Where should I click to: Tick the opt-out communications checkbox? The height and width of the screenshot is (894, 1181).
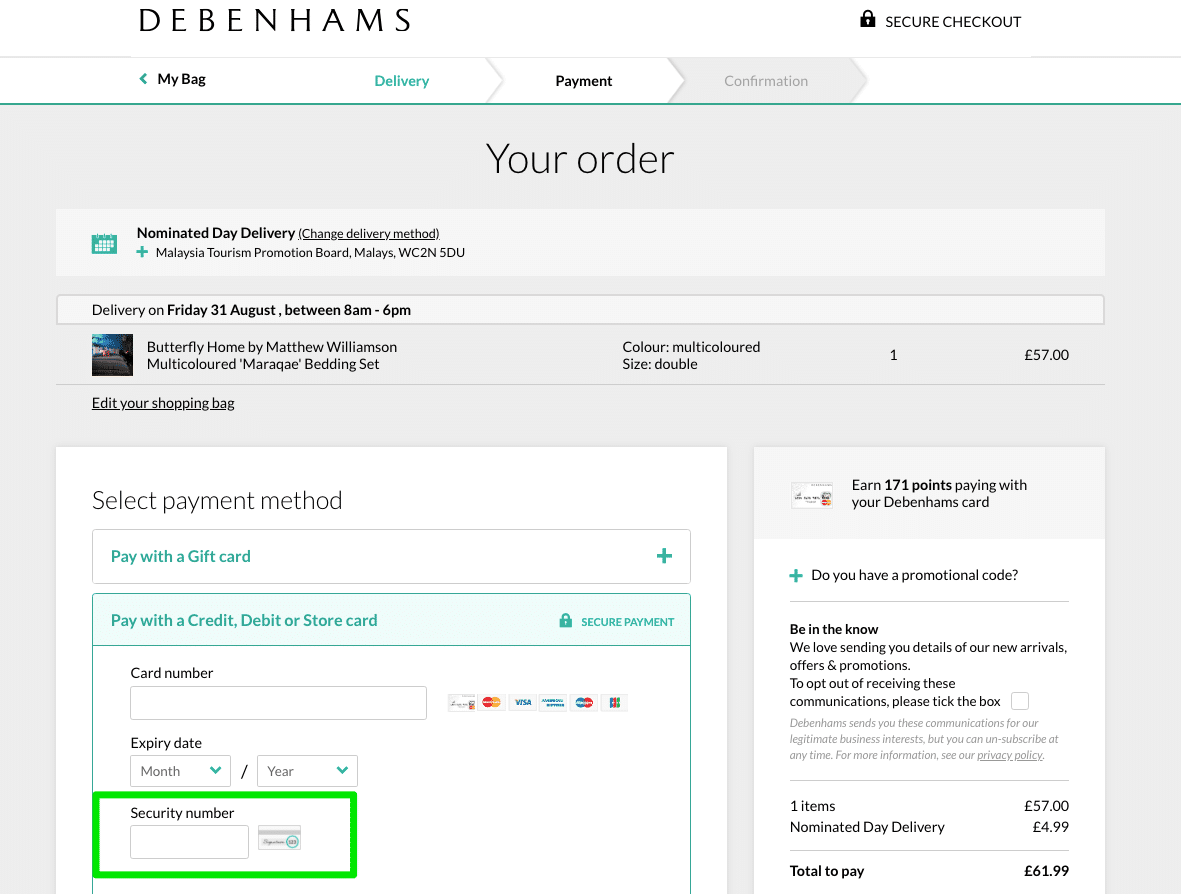click(x=1020, y=701)
